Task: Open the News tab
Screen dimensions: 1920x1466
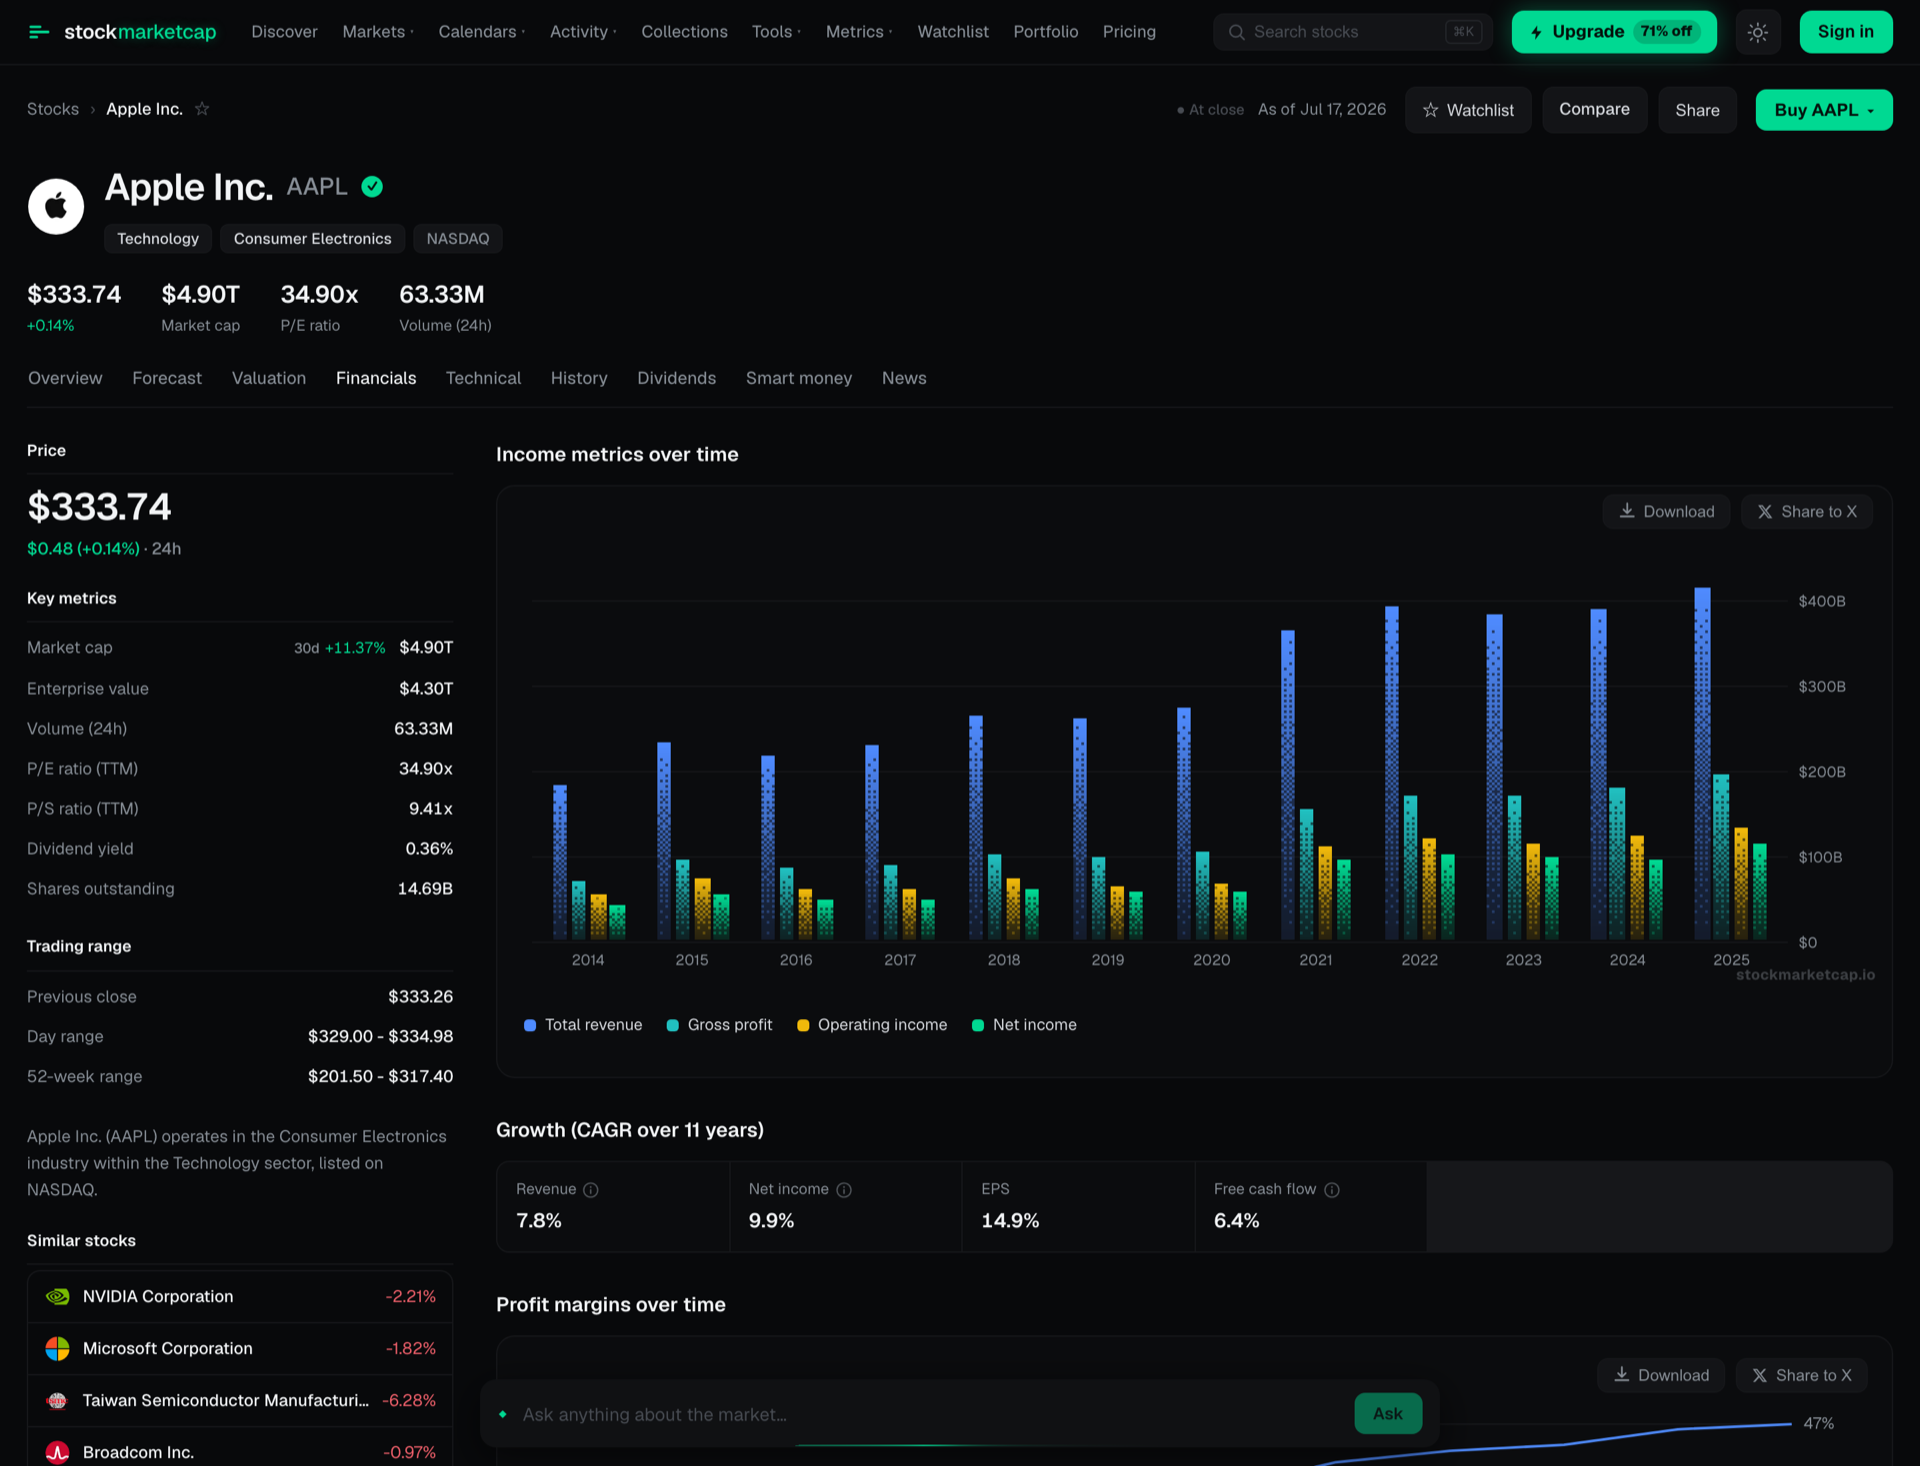Action: click(904, 378)
